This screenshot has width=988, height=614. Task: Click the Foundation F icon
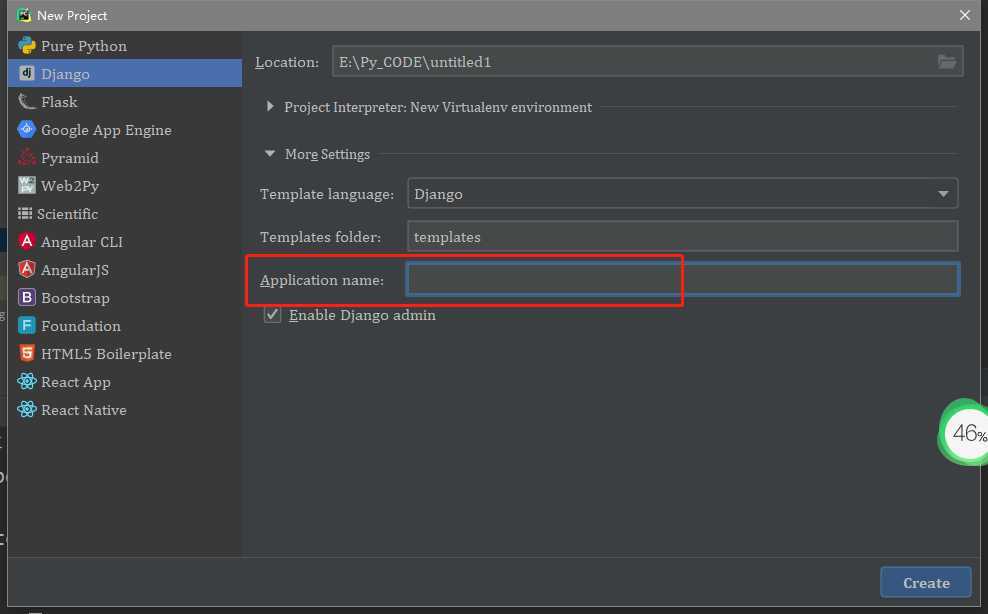26,325
